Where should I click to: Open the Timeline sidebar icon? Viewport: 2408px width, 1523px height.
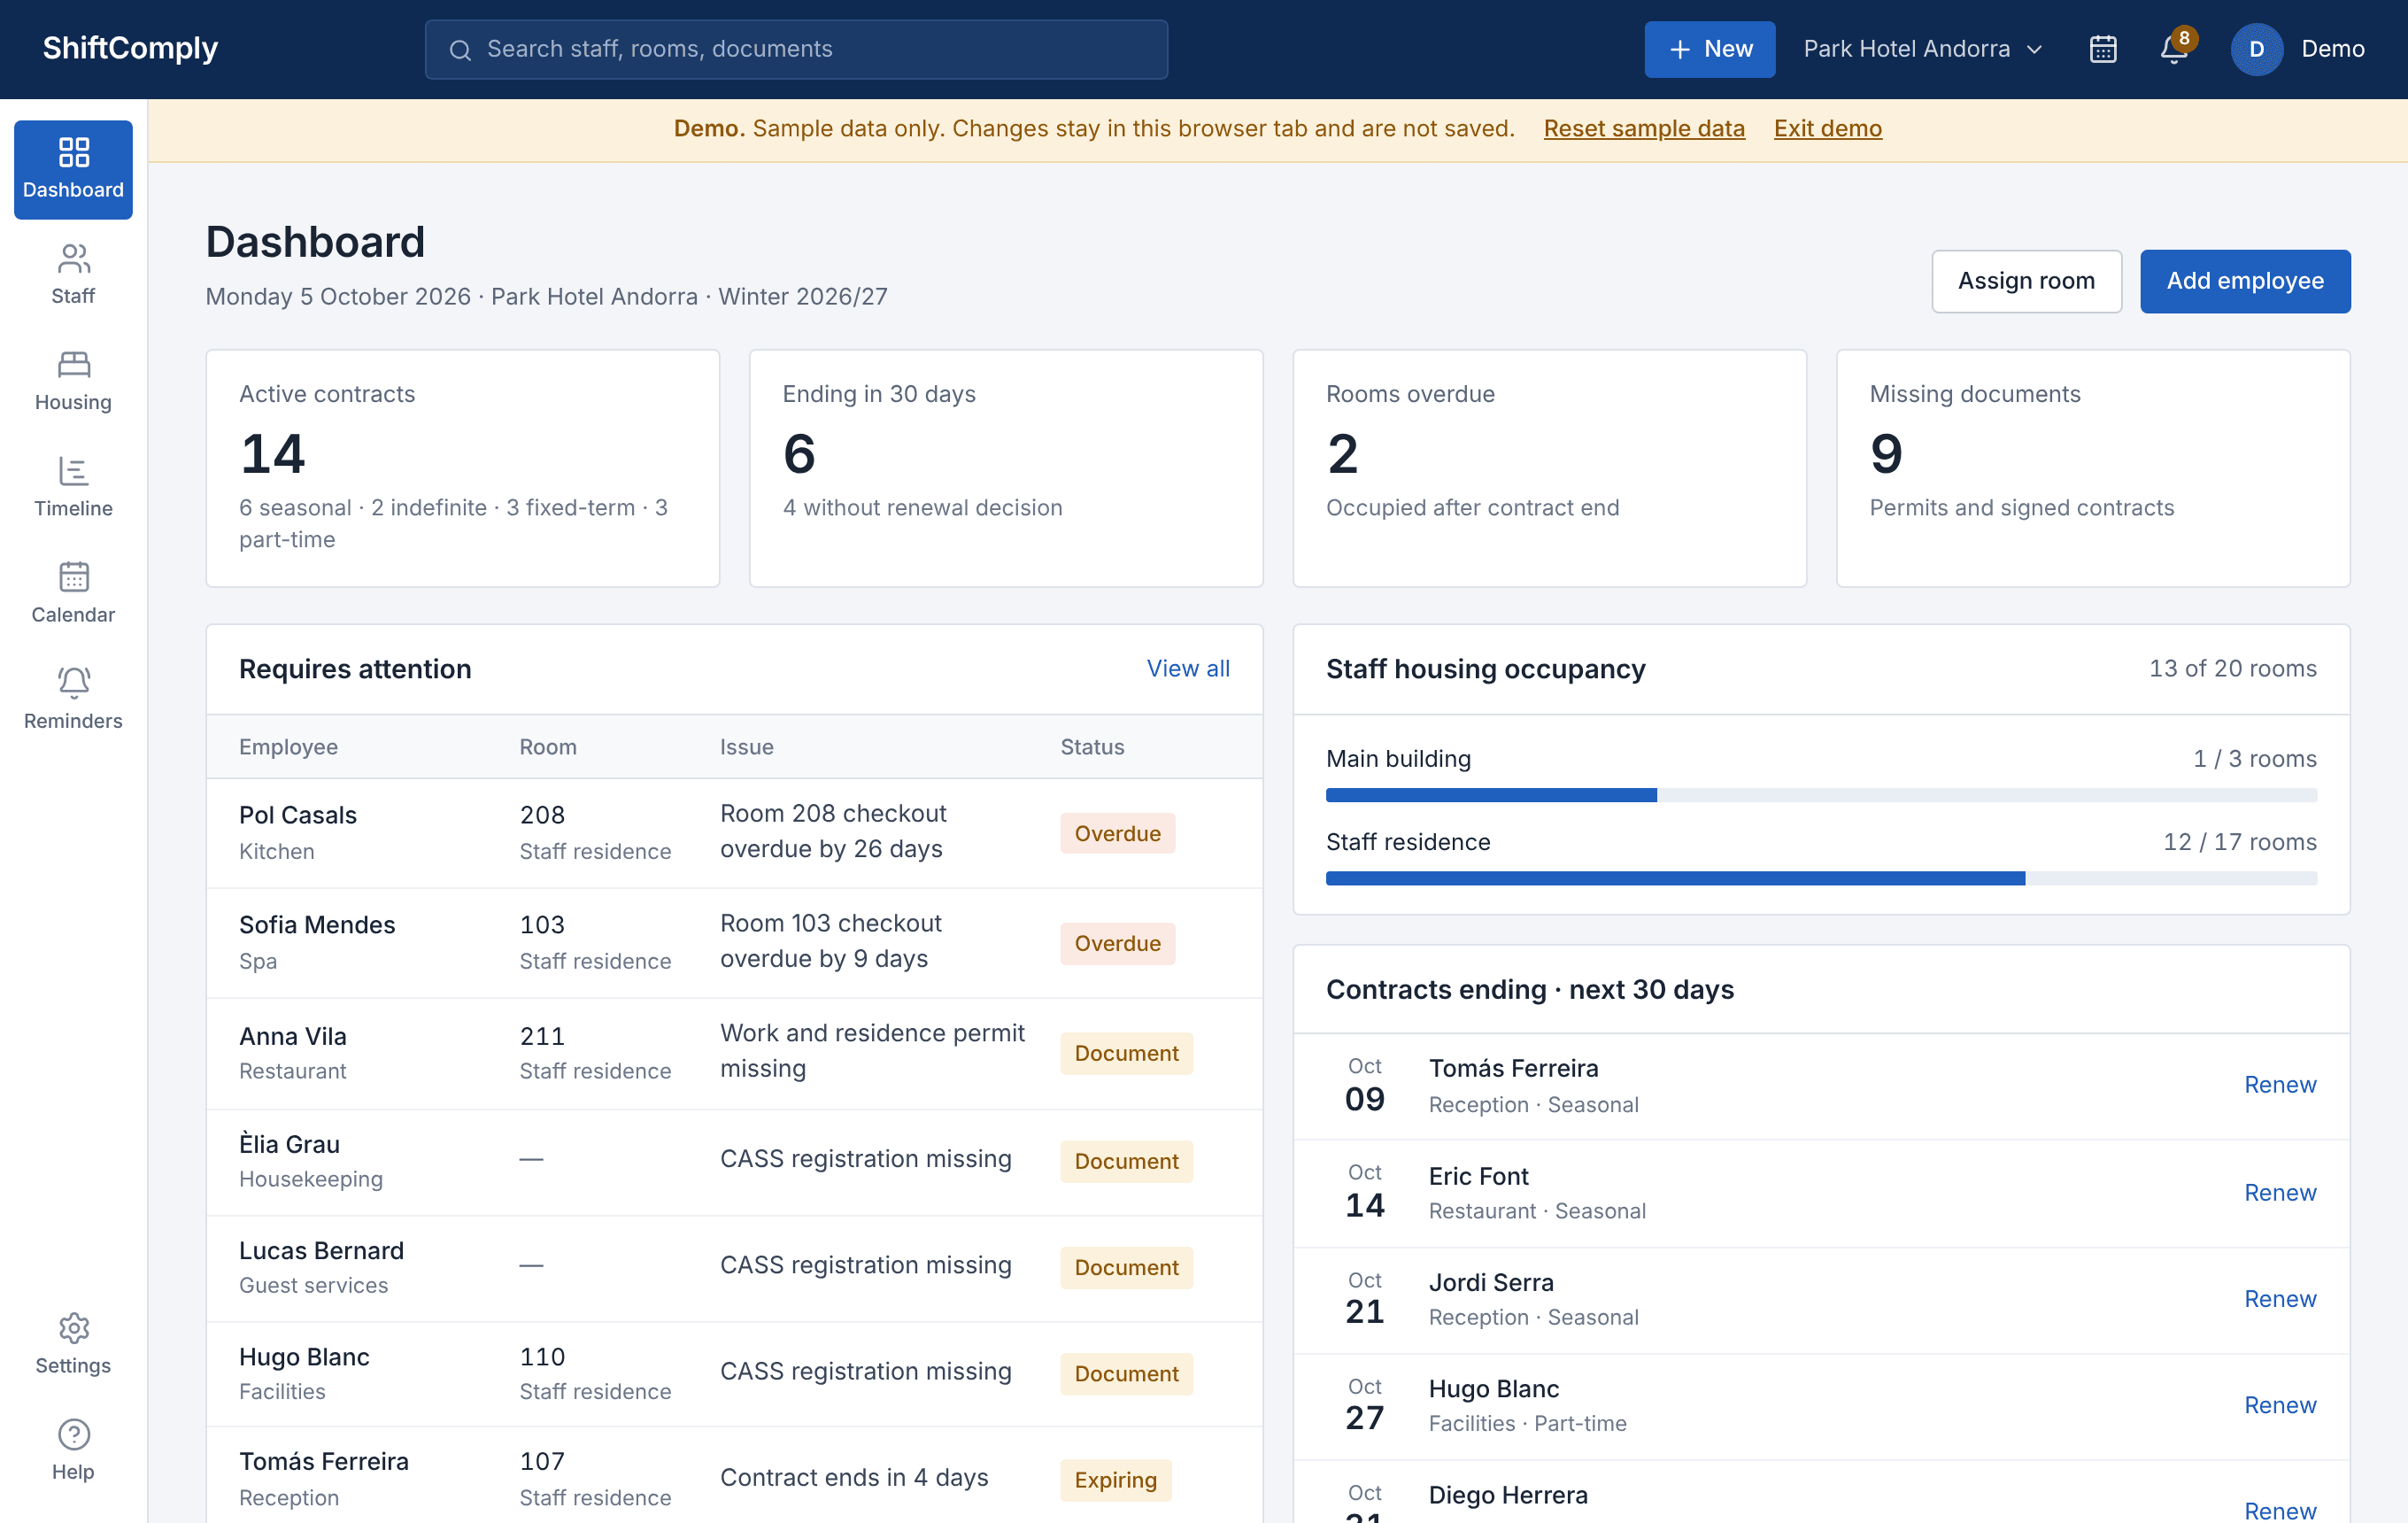point(73,487)
